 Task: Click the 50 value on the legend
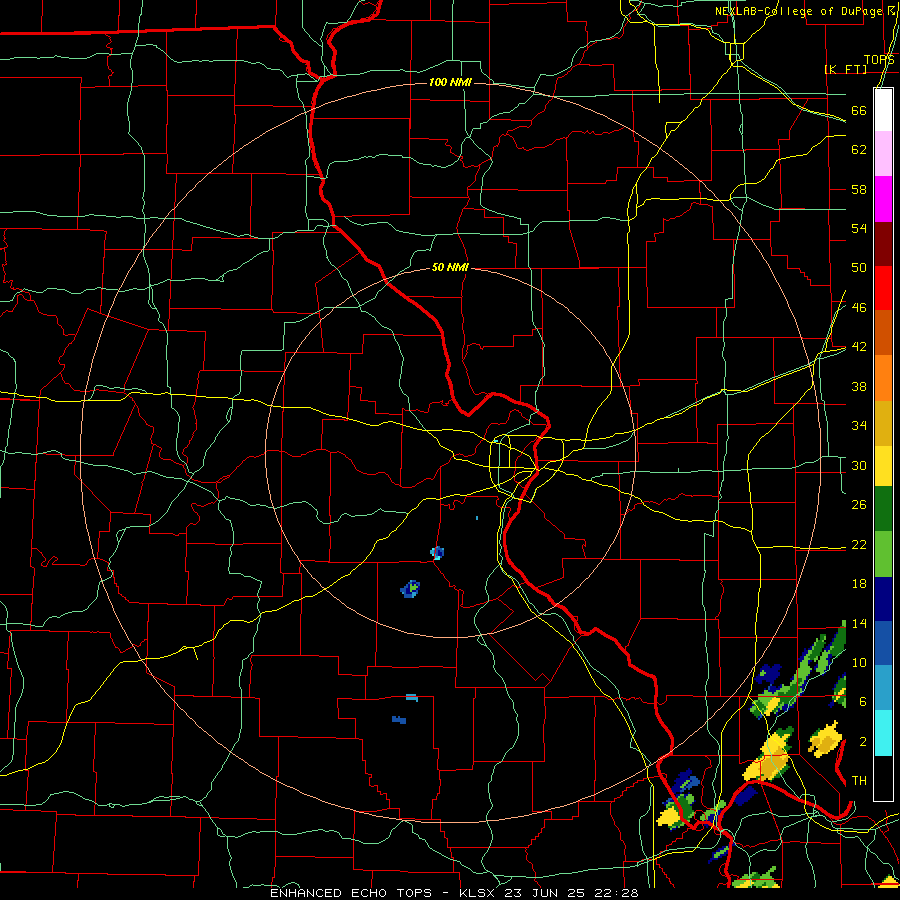[x=859, y=268]
